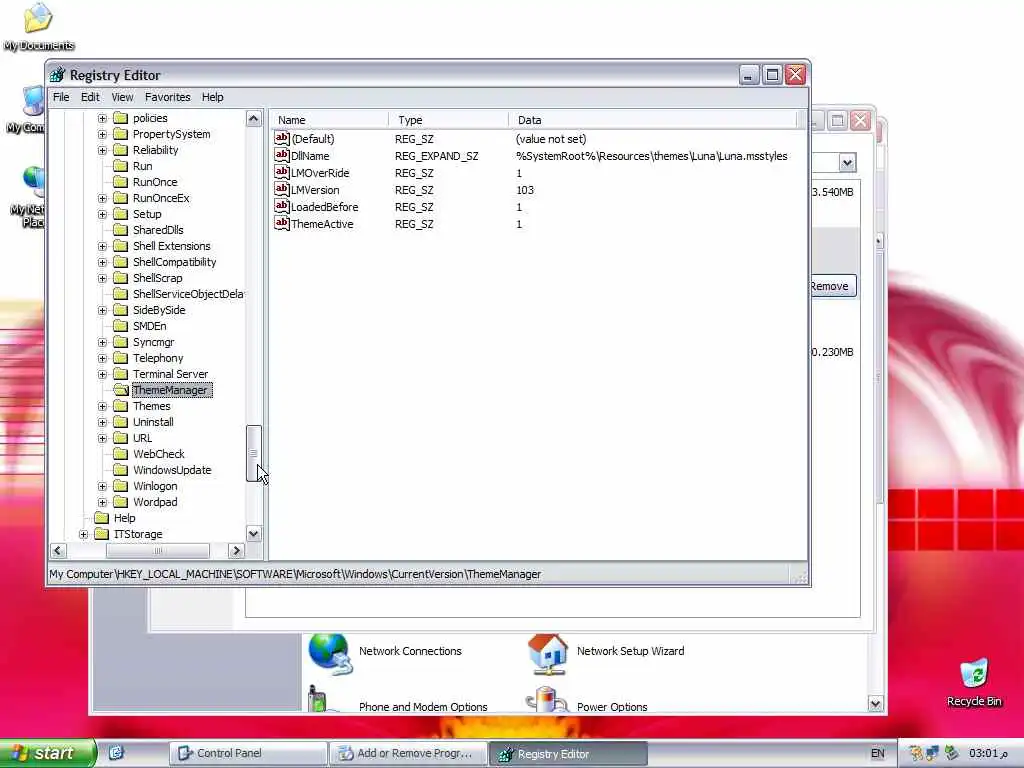Open the Help menu in Registry Editor
Image resolution: width=1024 pixels, height=768 pixels.
212,97
